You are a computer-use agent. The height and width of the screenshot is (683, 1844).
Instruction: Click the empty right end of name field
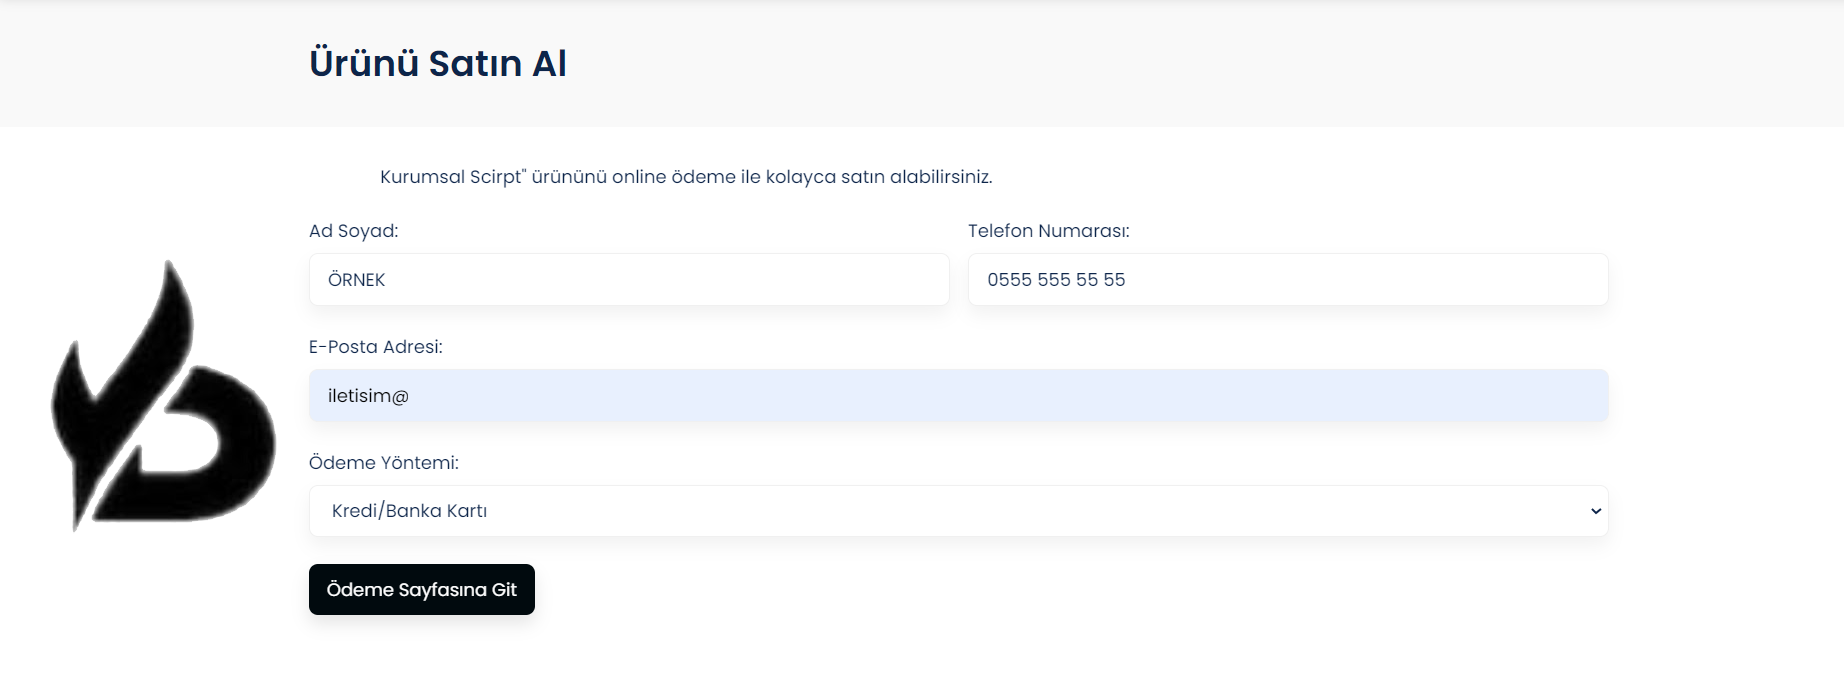click(x=880, y=280)
